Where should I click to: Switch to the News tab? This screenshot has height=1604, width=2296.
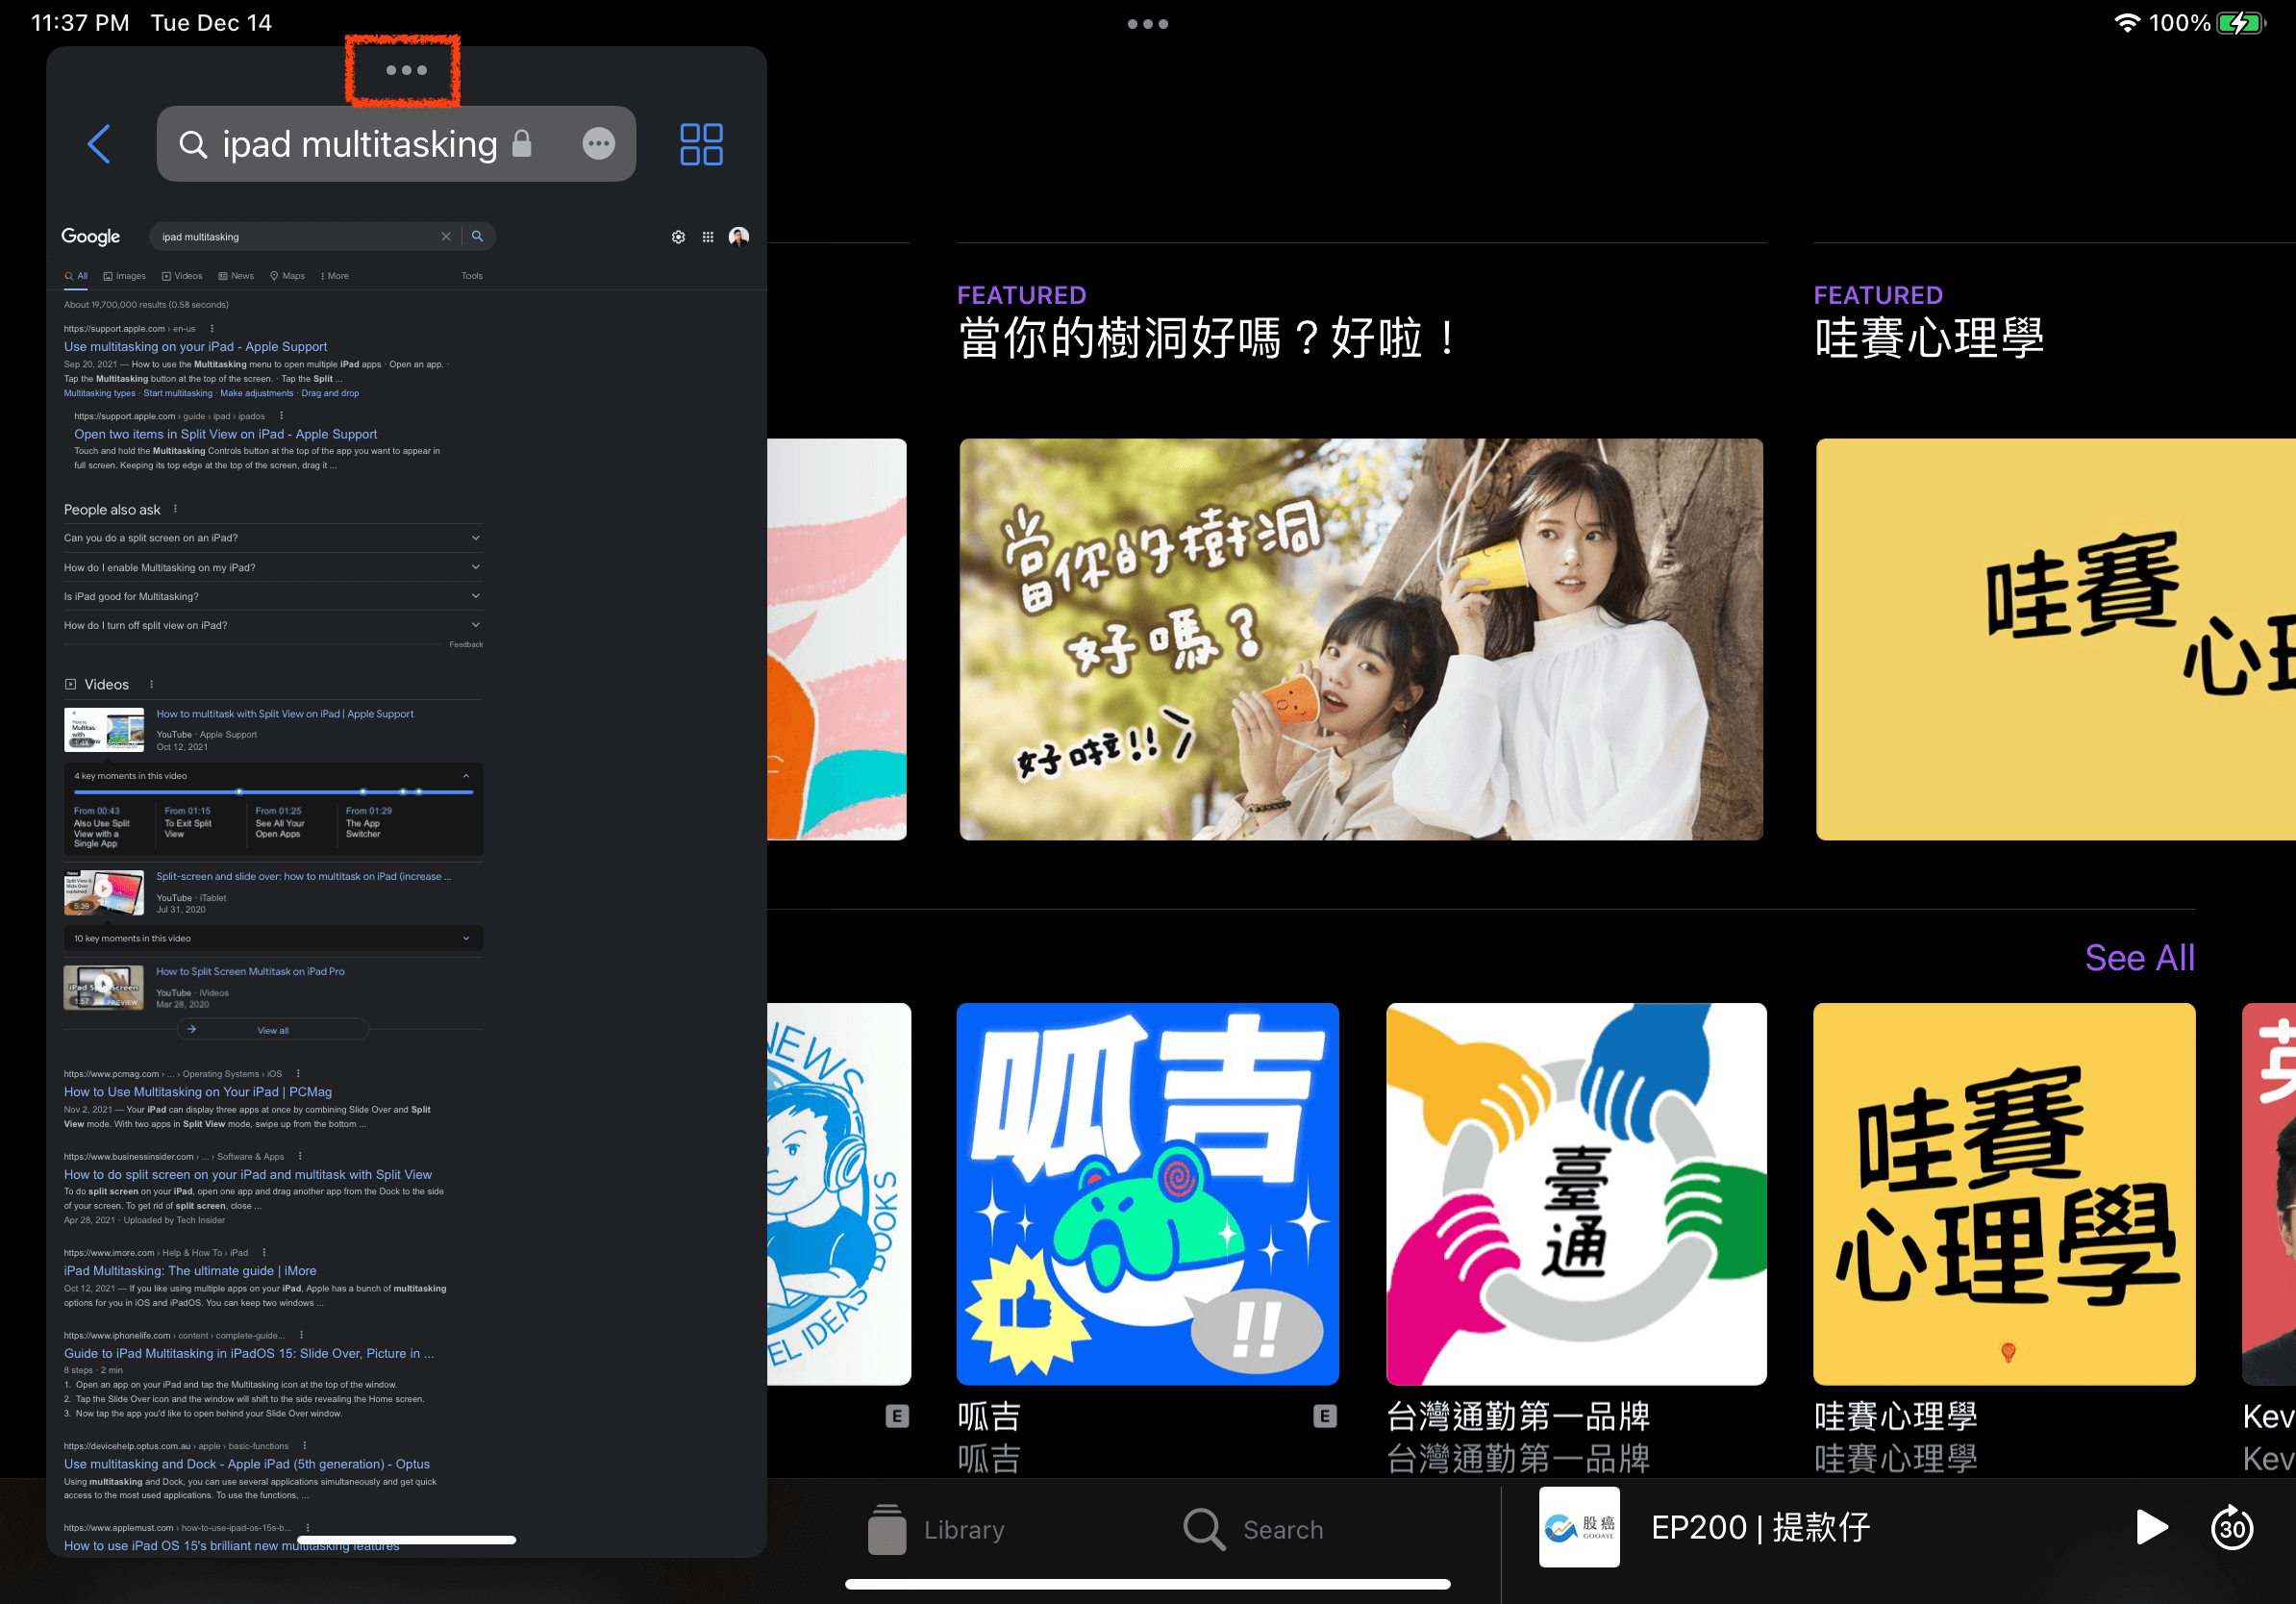point(236,276)
